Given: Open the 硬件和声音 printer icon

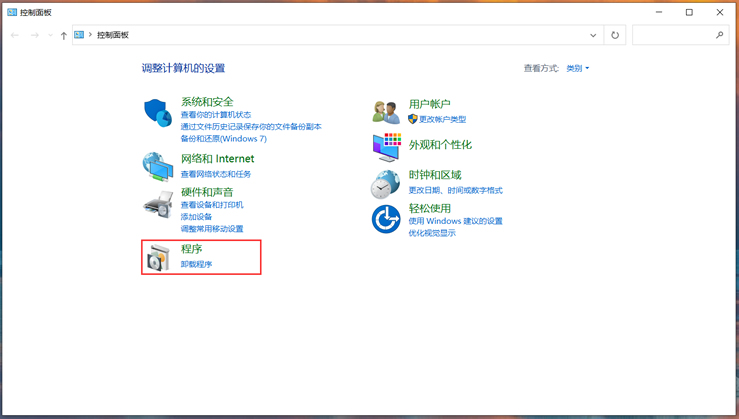Looking at the screenshot, I should point(158,205).
